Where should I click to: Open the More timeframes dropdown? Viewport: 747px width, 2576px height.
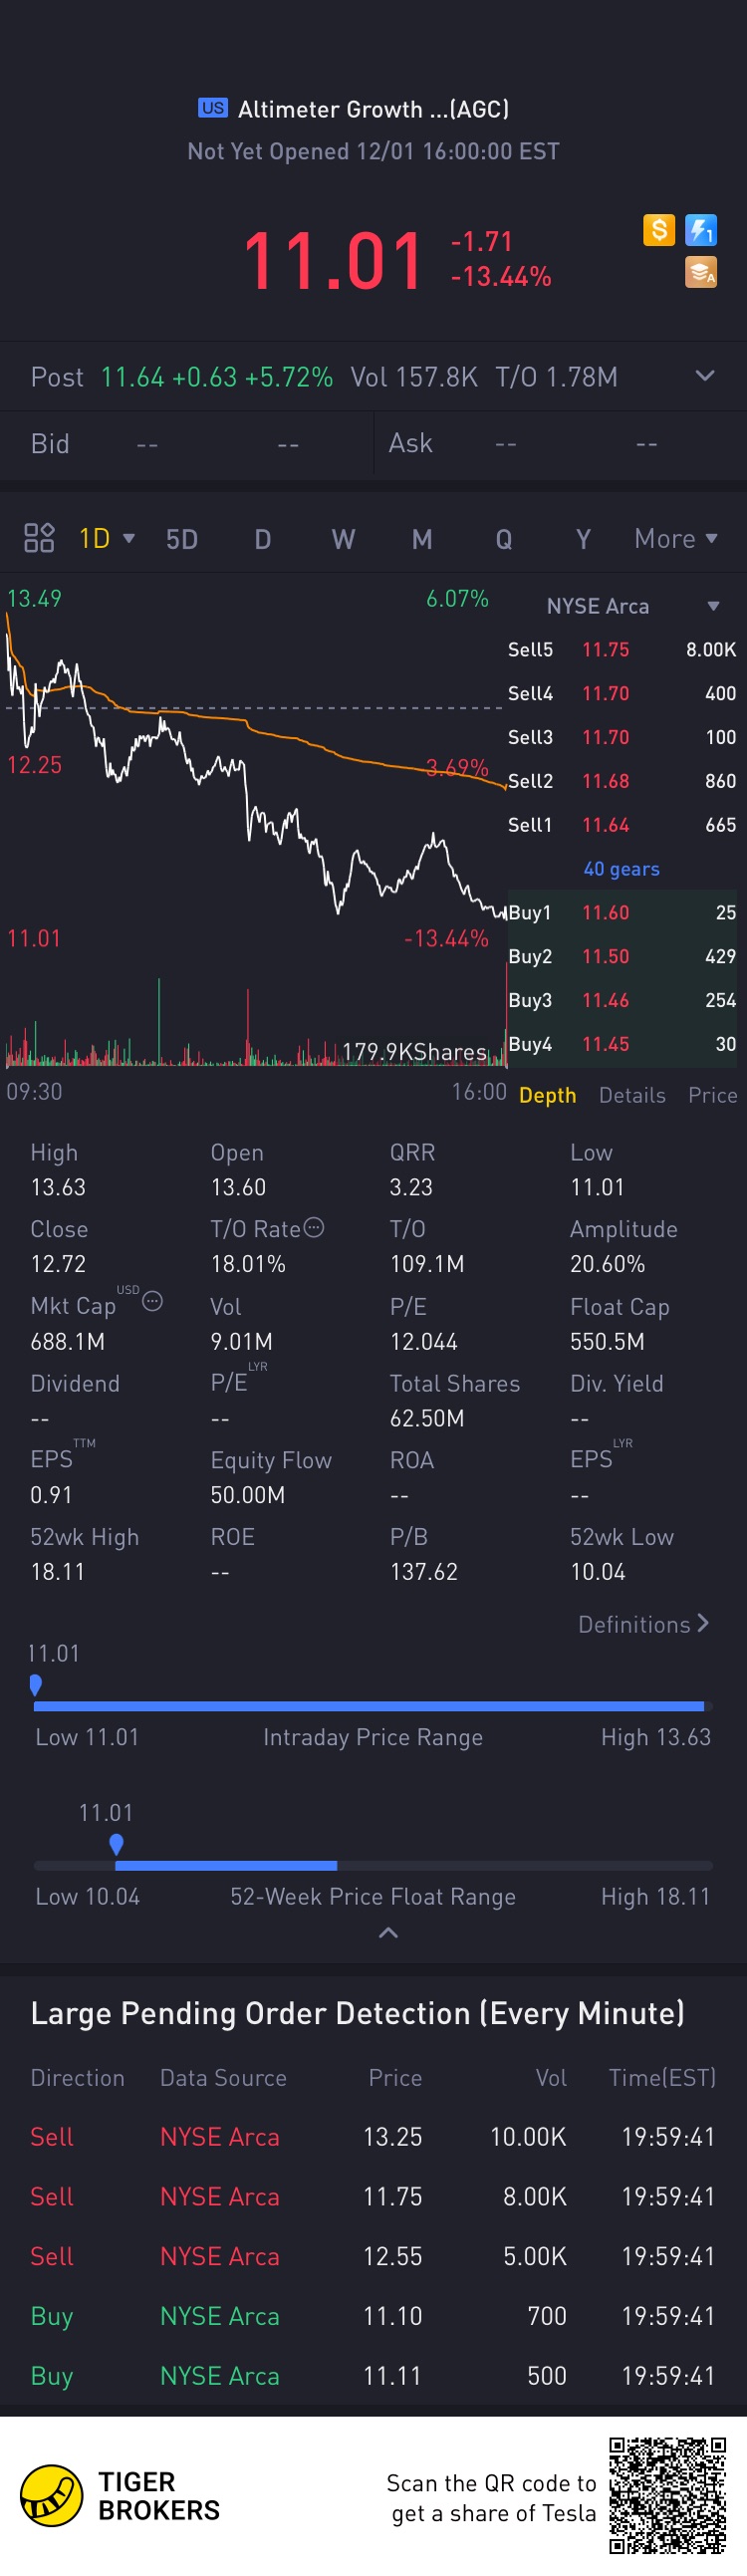676,538
